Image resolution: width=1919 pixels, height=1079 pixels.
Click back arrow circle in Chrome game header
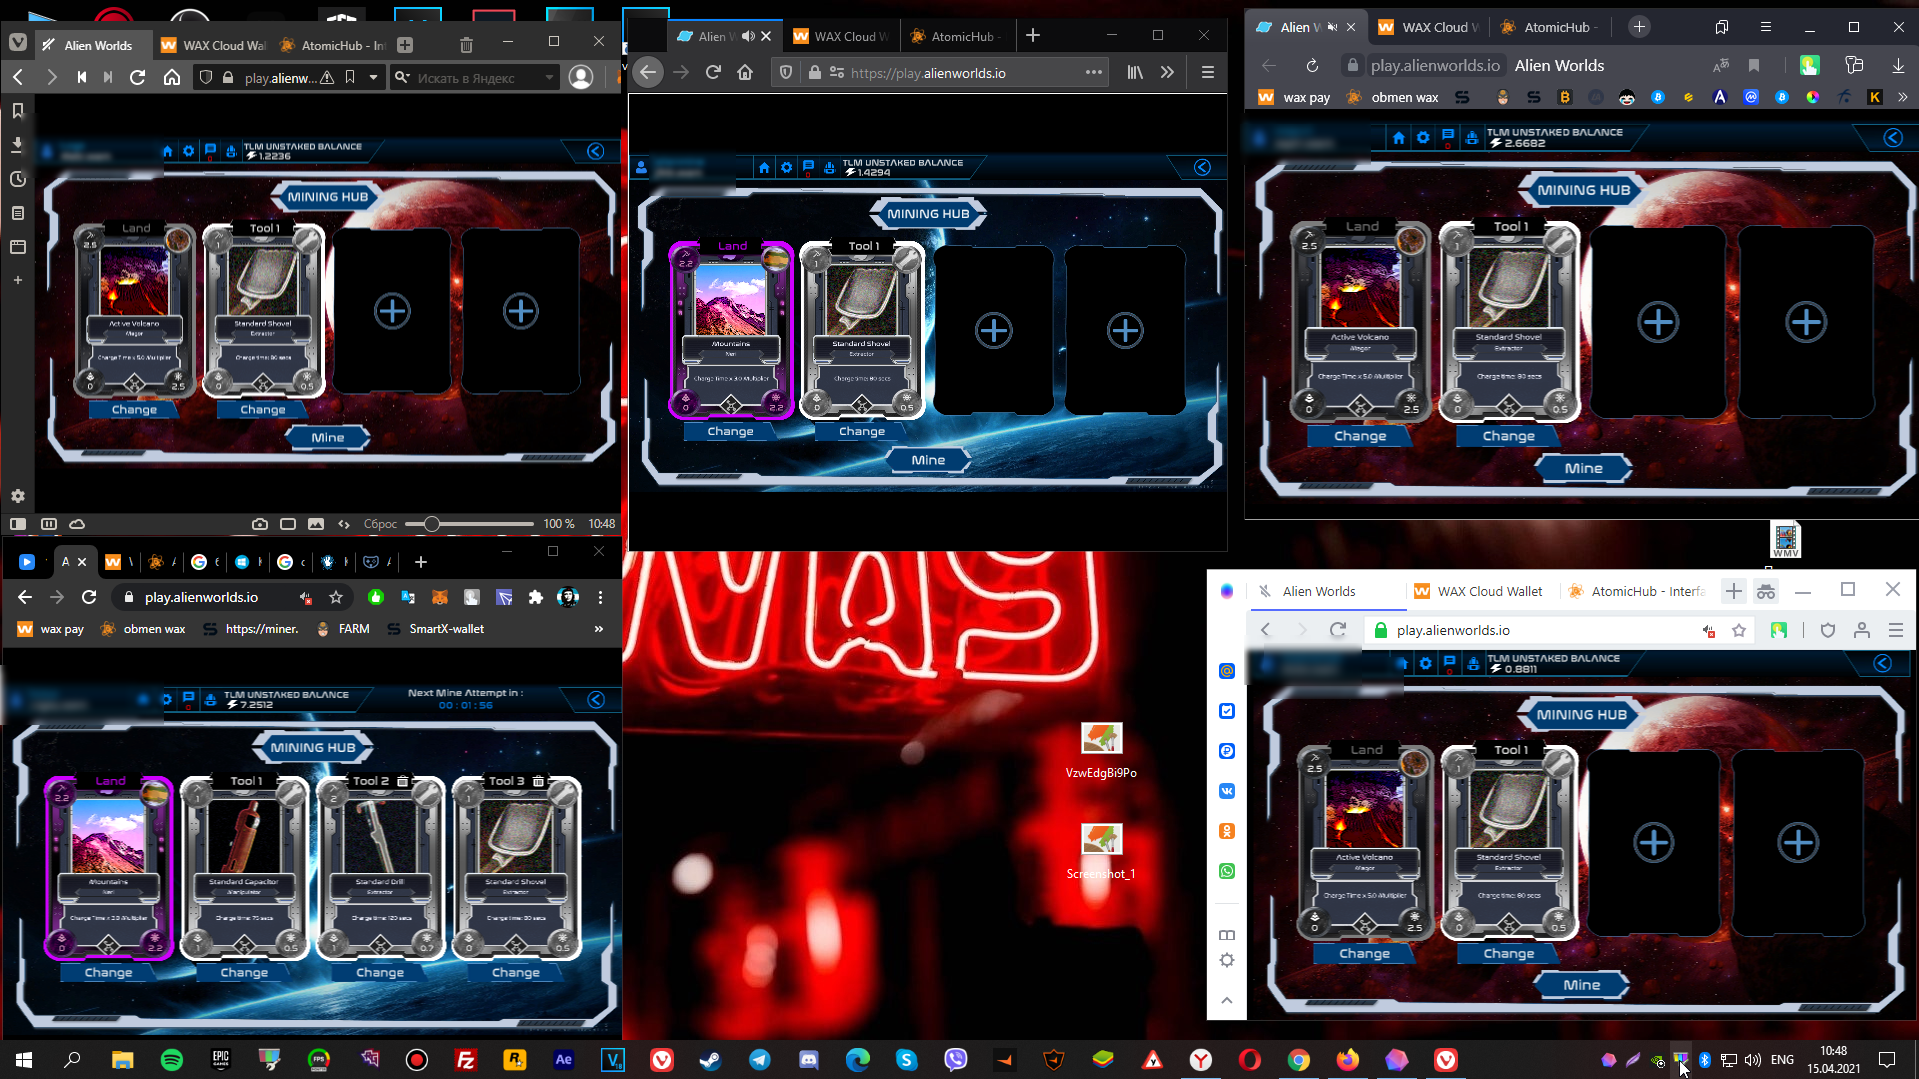point(596,700)
